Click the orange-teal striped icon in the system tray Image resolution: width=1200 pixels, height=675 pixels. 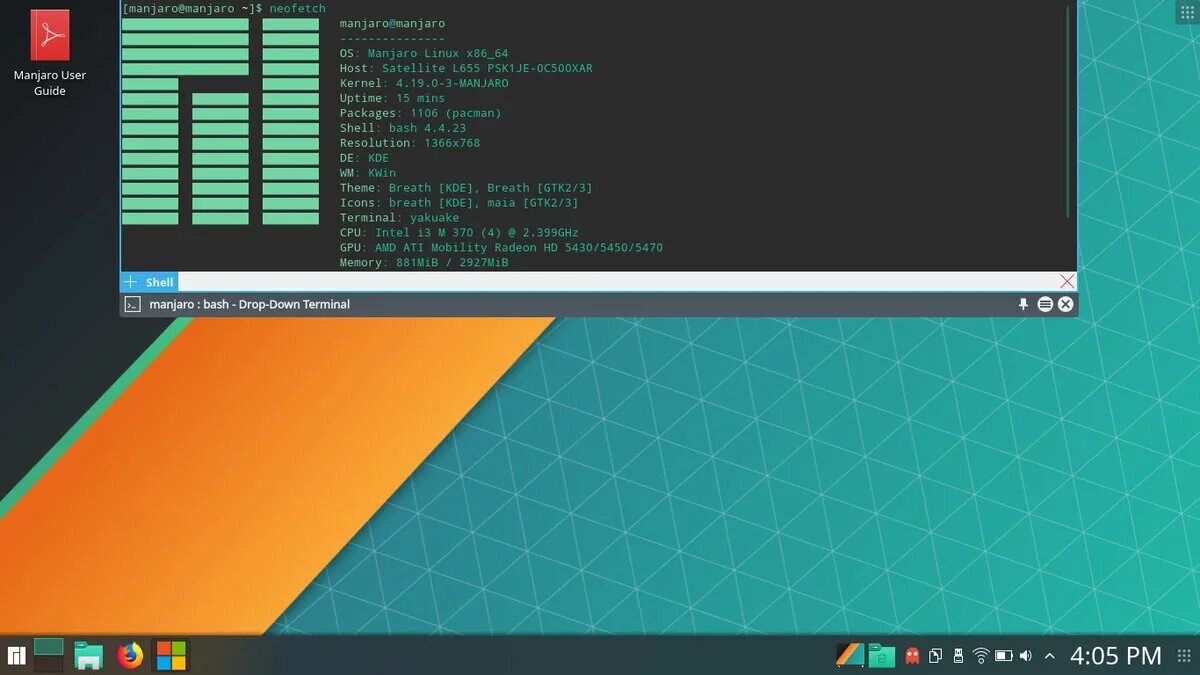pos(850,656)
